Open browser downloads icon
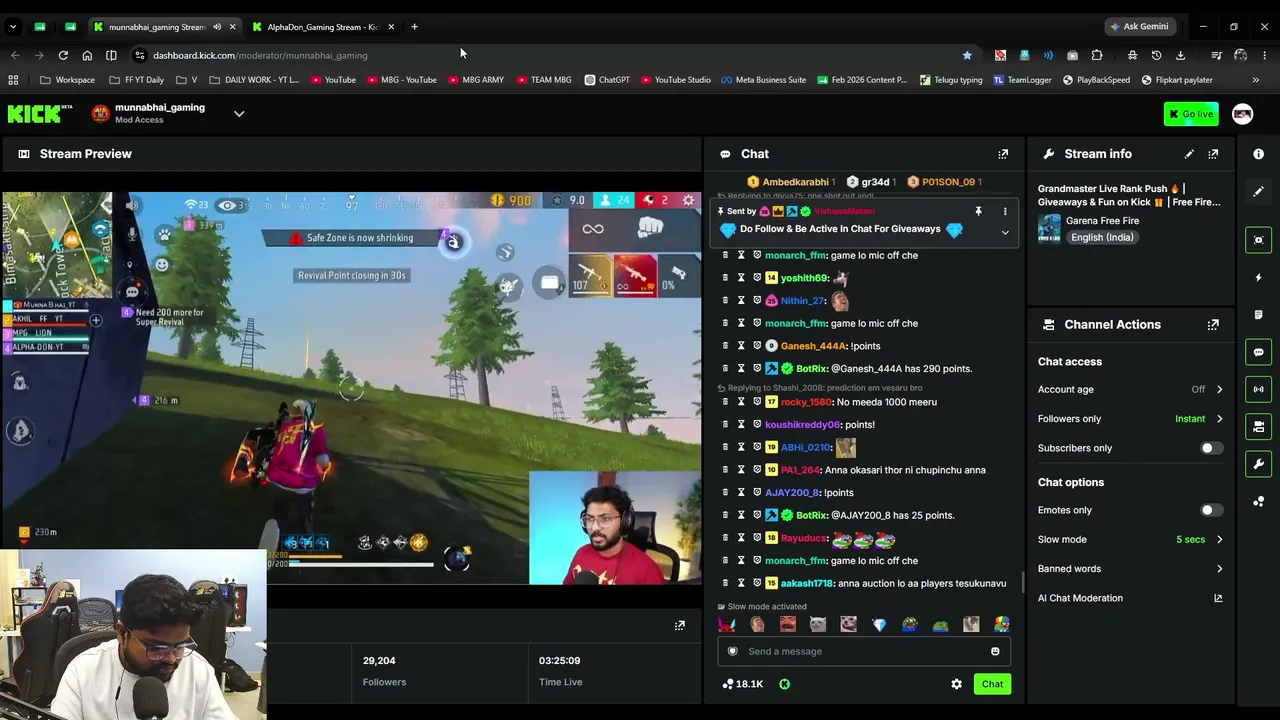Image resolution: width=1280 pixels, height=720 pixels. pos(1180,55)
